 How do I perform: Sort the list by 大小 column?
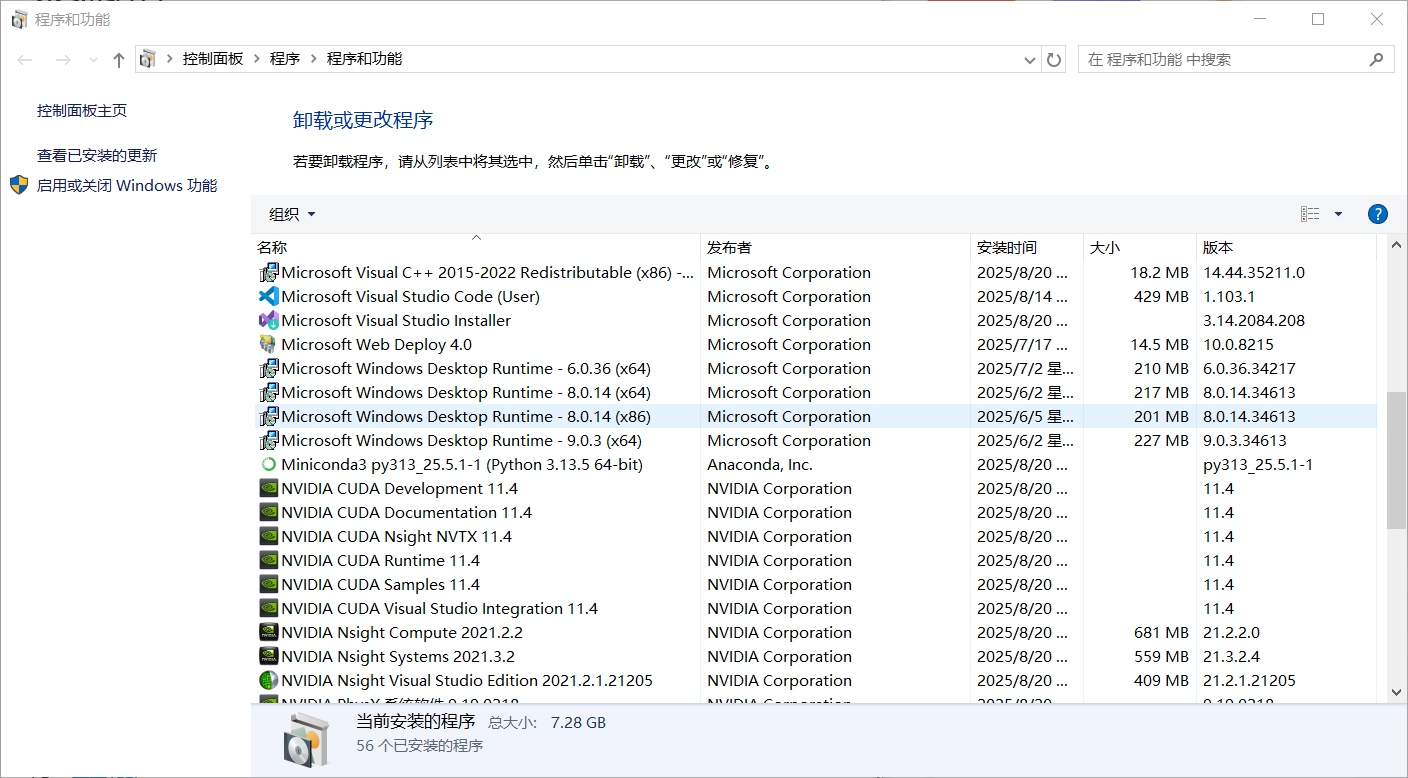[x=1139, y=247]
